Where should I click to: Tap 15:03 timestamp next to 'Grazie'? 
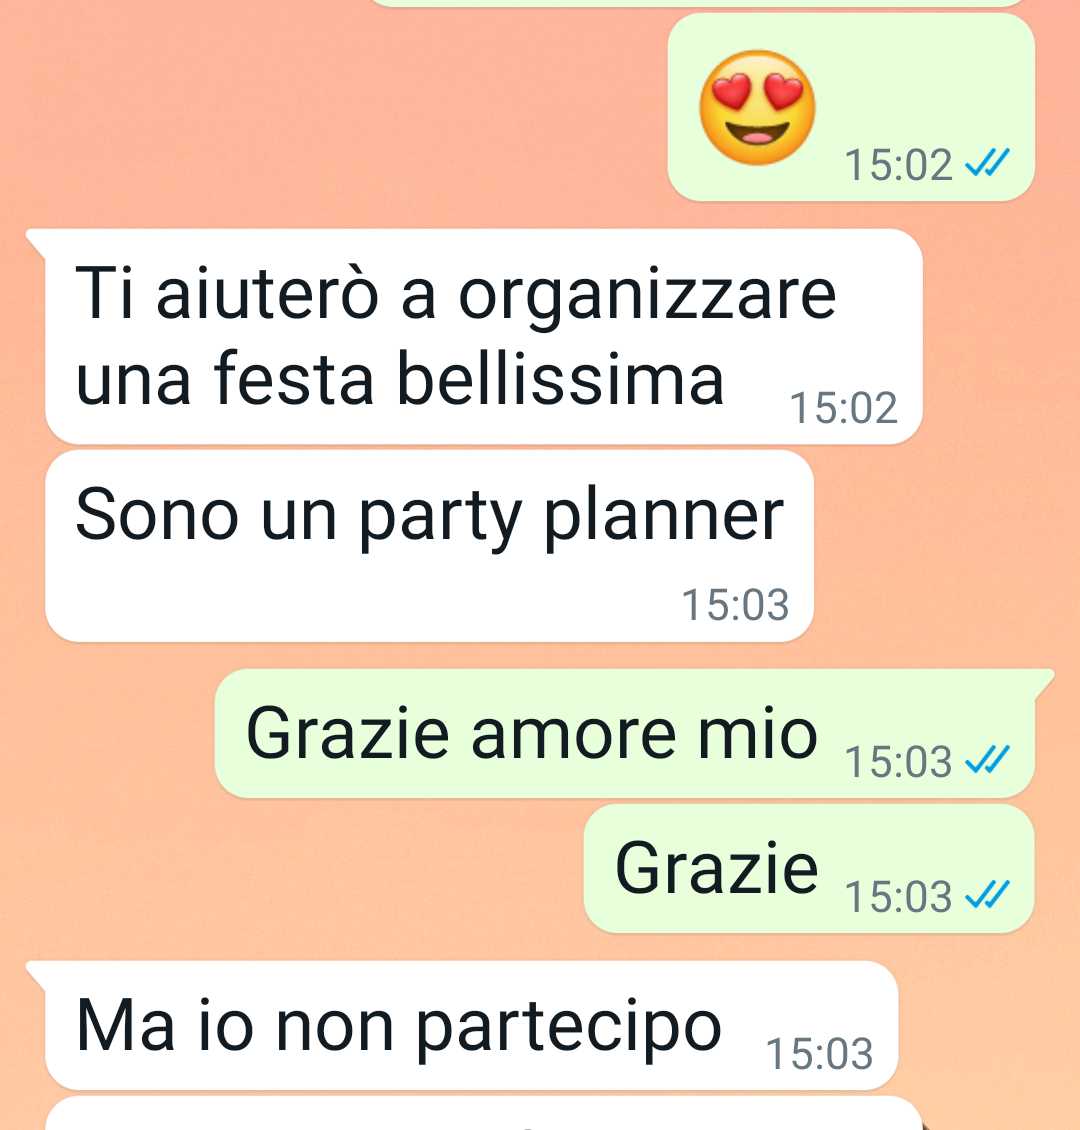point(898,897)
